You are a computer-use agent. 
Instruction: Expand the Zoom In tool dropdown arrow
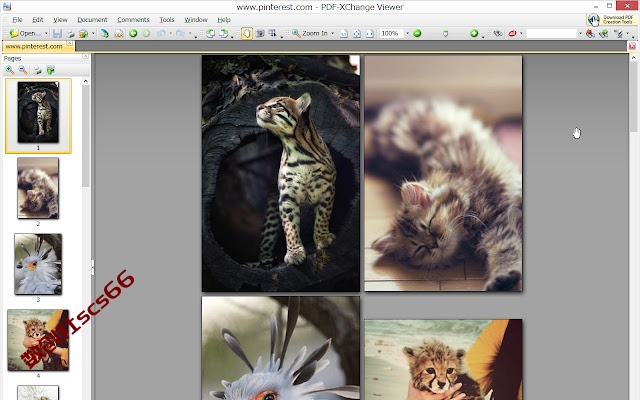tap(333, 33)
